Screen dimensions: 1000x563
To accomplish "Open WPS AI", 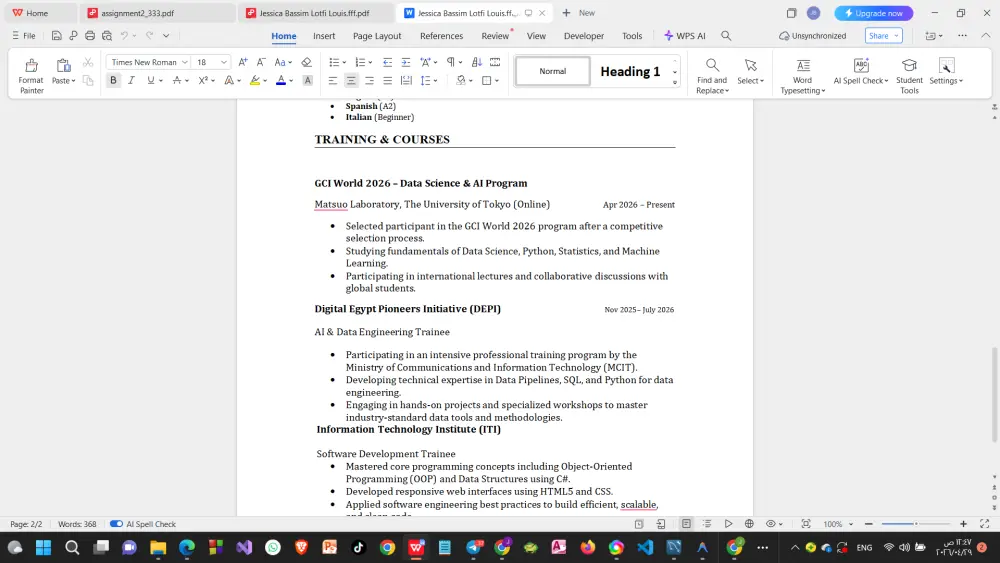I will (x=684, y=36).
